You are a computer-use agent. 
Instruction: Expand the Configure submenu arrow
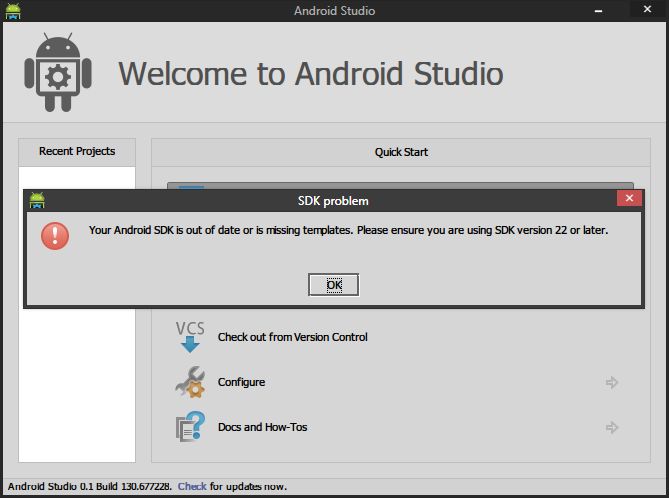pos(612,382)
